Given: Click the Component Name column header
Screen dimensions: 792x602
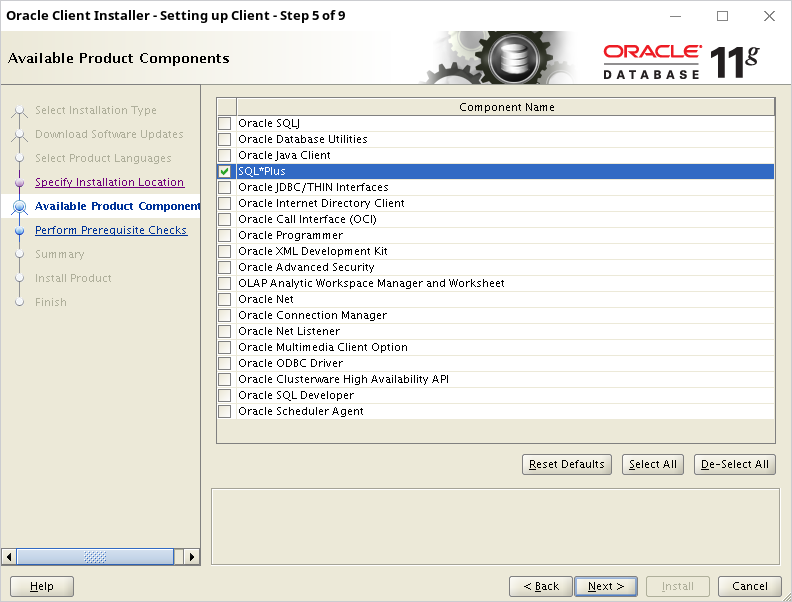Looking at the screenshot, I should 506,107.
